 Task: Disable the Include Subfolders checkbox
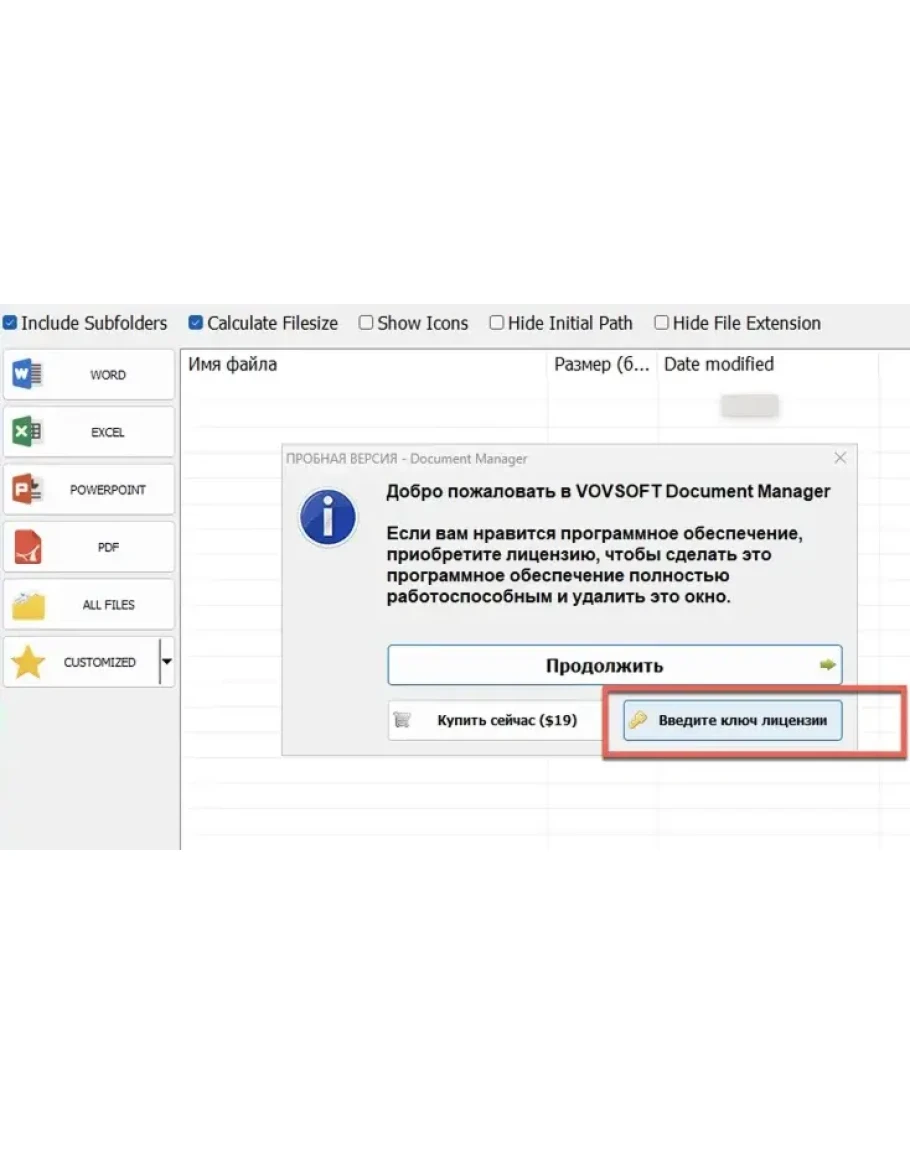[10, 323]
